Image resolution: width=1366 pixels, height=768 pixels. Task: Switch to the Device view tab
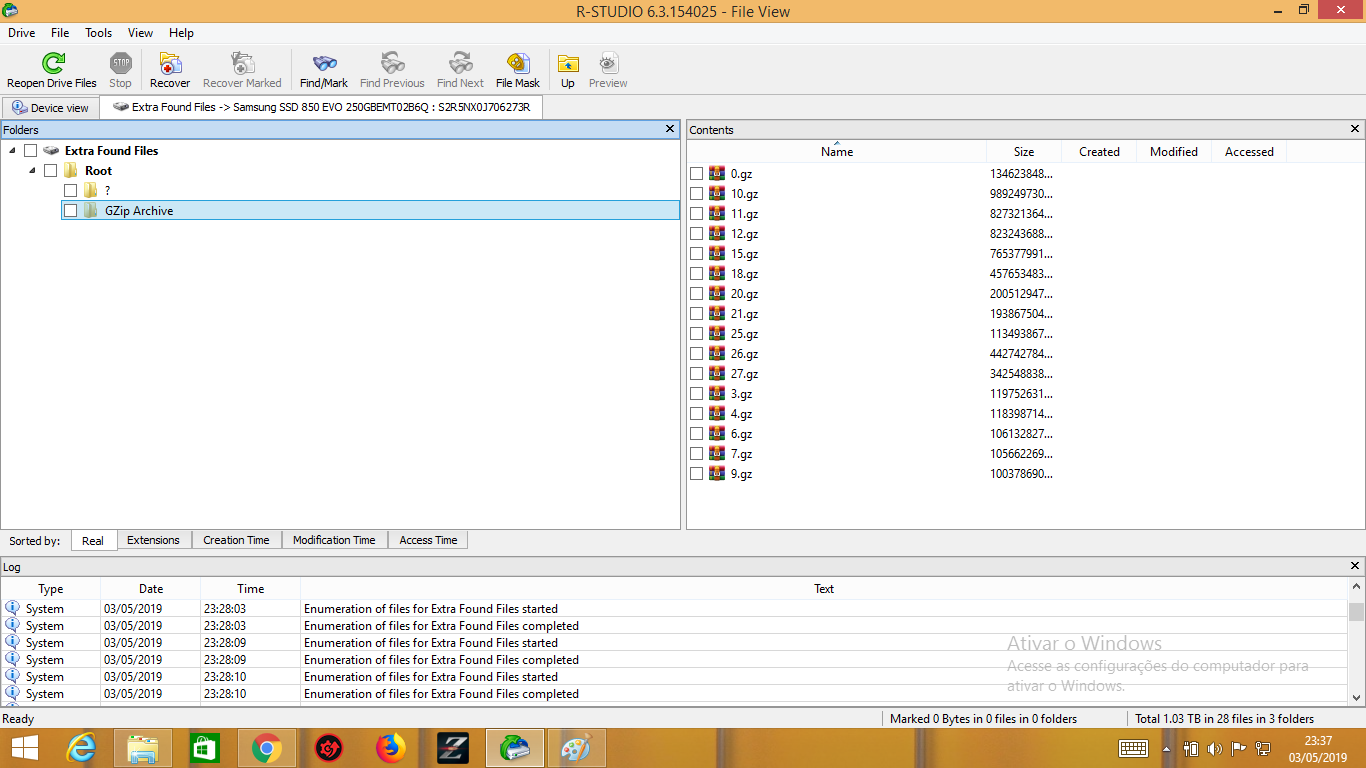pos(50,108)
